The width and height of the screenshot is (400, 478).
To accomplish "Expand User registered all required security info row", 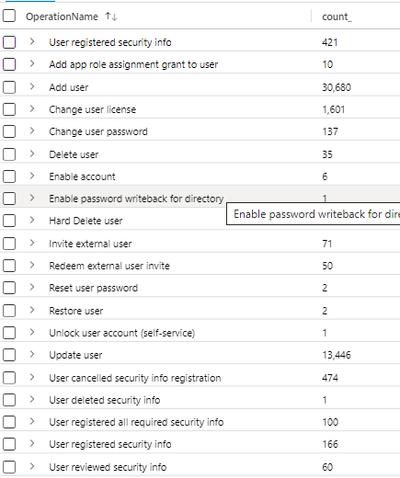I will (32, 421).
